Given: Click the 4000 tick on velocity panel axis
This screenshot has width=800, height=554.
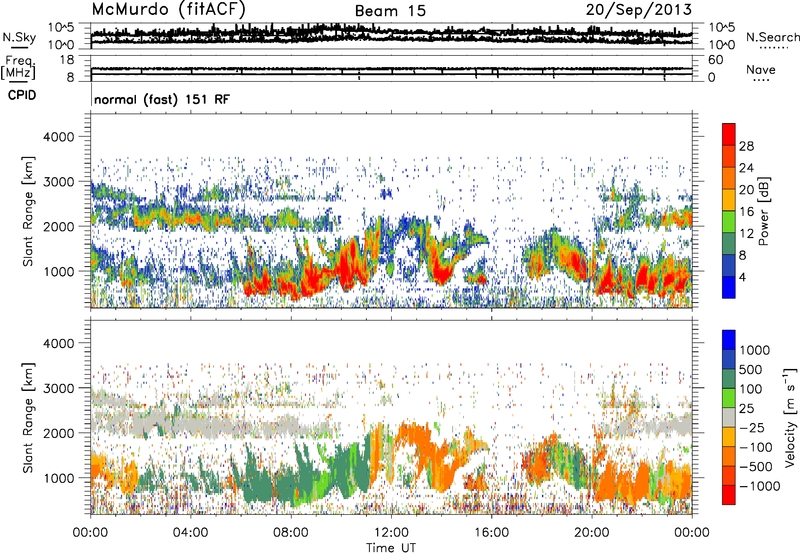Looking at the screenshot, I should [59, 343].
